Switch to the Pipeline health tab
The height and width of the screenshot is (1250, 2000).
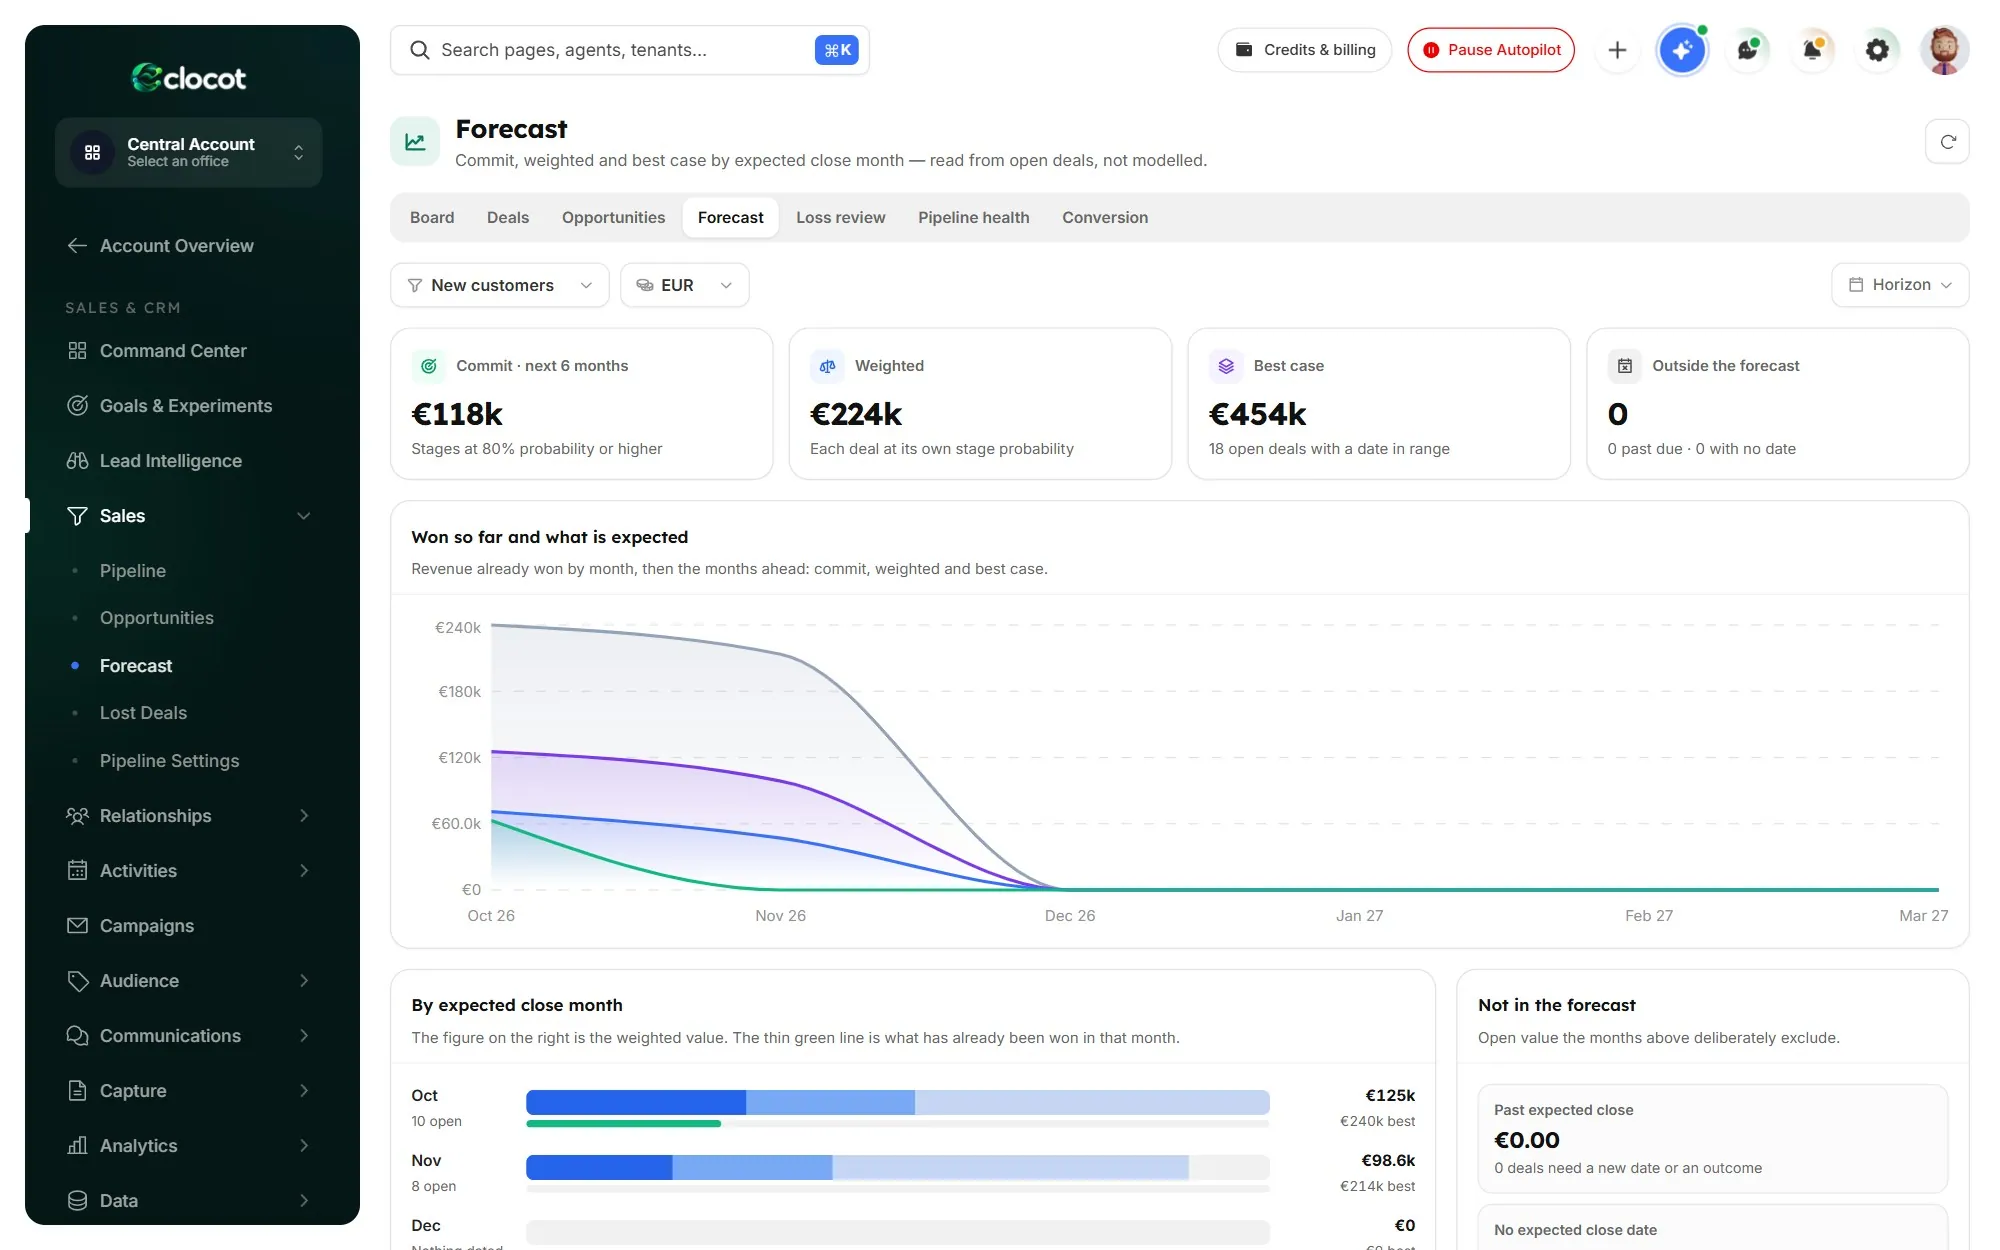point(974,218)
